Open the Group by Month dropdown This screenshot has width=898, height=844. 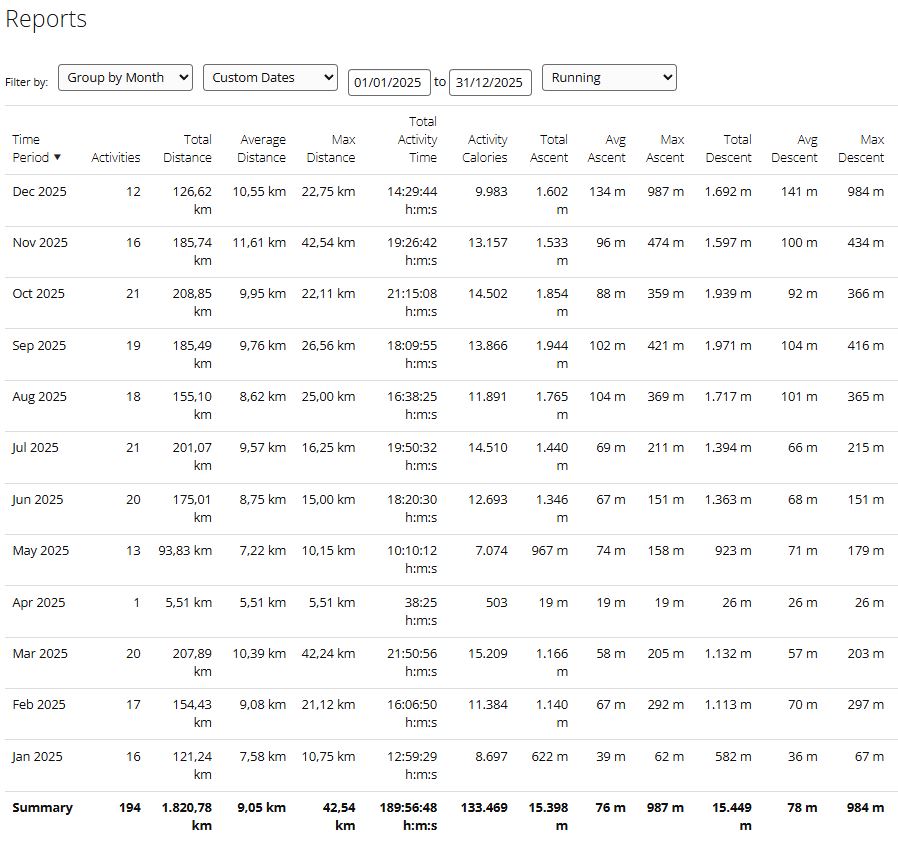[x=124, y=76]
